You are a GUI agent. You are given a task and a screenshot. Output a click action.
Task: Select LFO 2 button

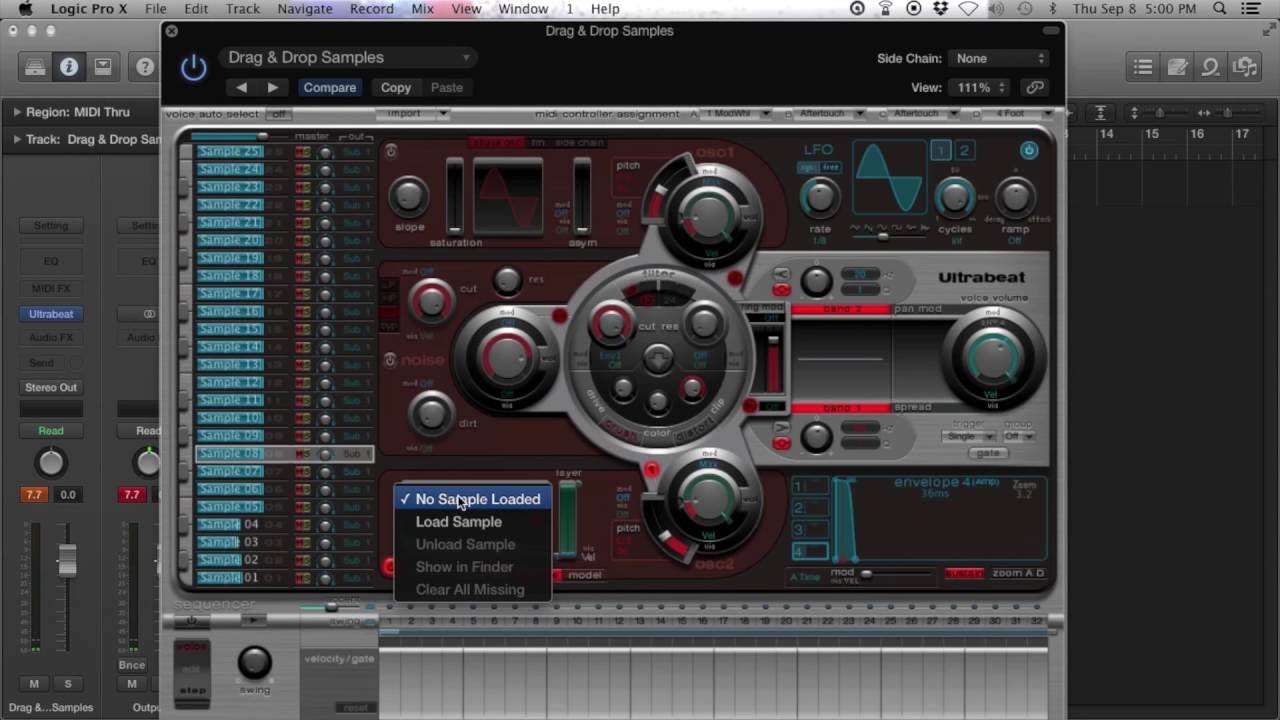point(964,151)
